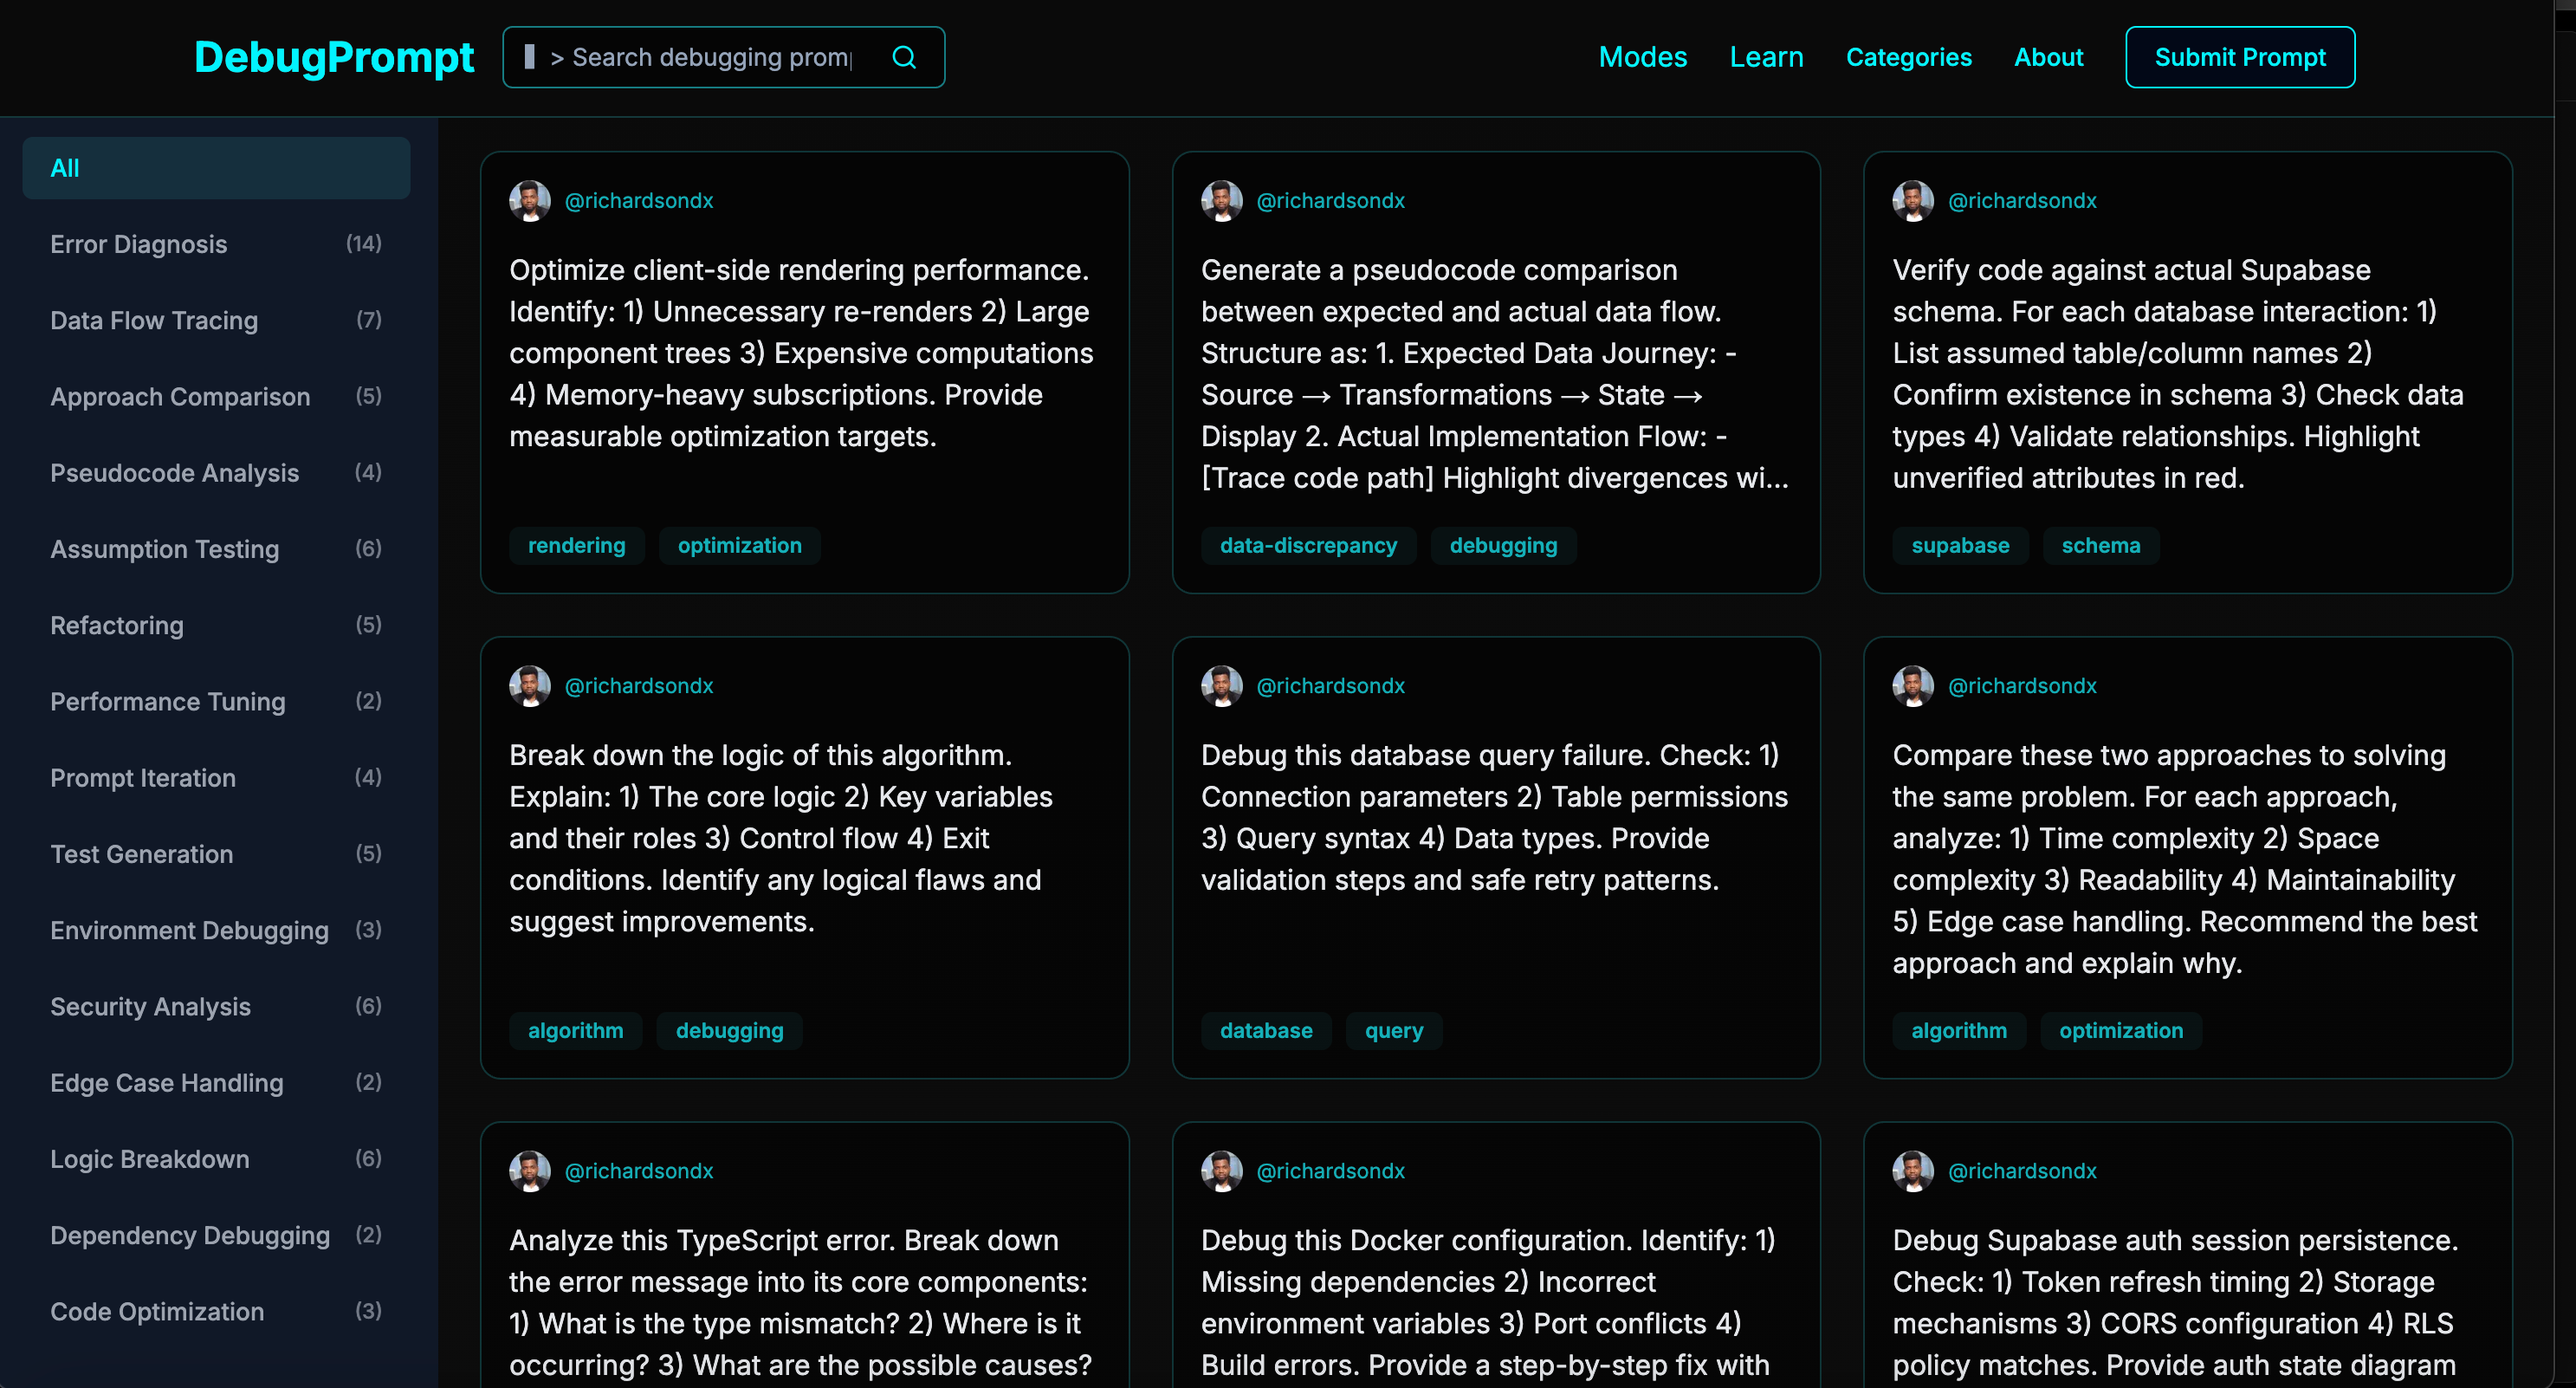
Task: Click the data-discrepancy tag
Action: point(1307,546)
